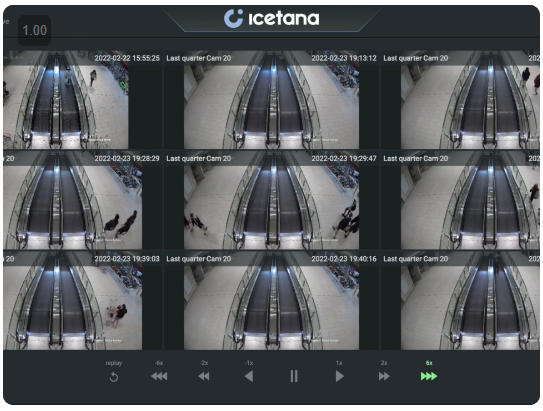Viewport: 543px width, 411px height.
Task: Click the 2022-02-23 19:29:47 timestamp label
Action: point(344,159)
